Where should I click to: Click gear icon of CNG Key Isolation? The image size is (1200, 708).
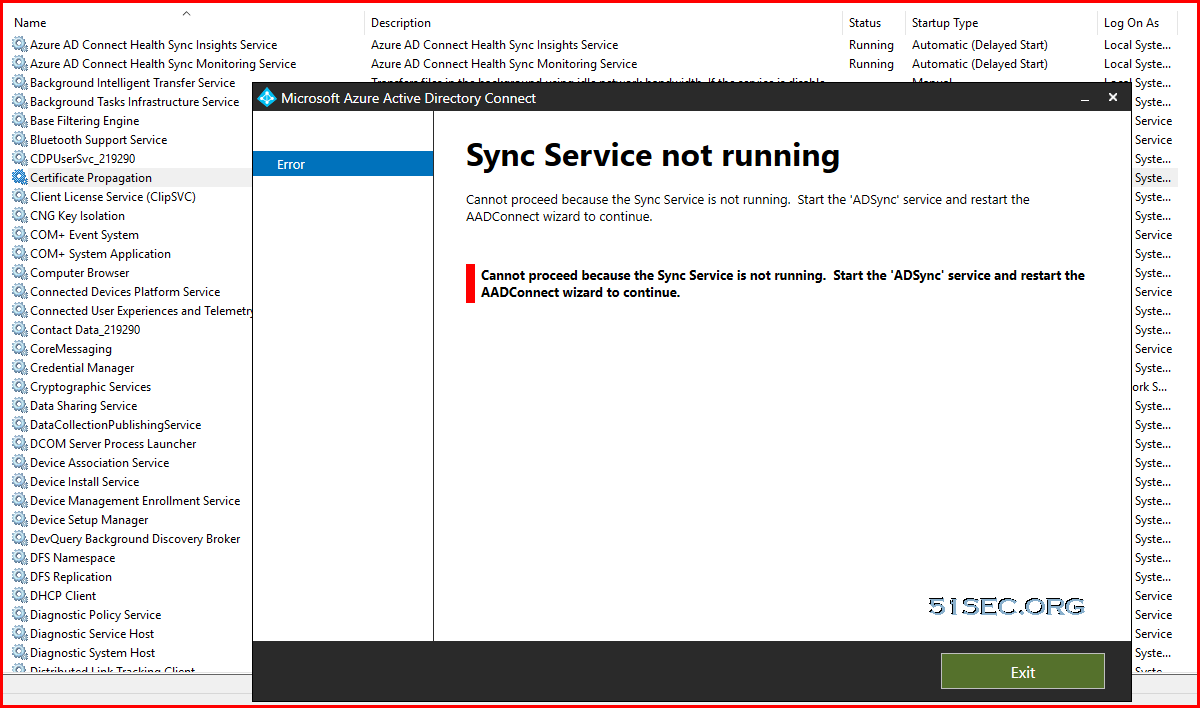[x=20, y=216]
